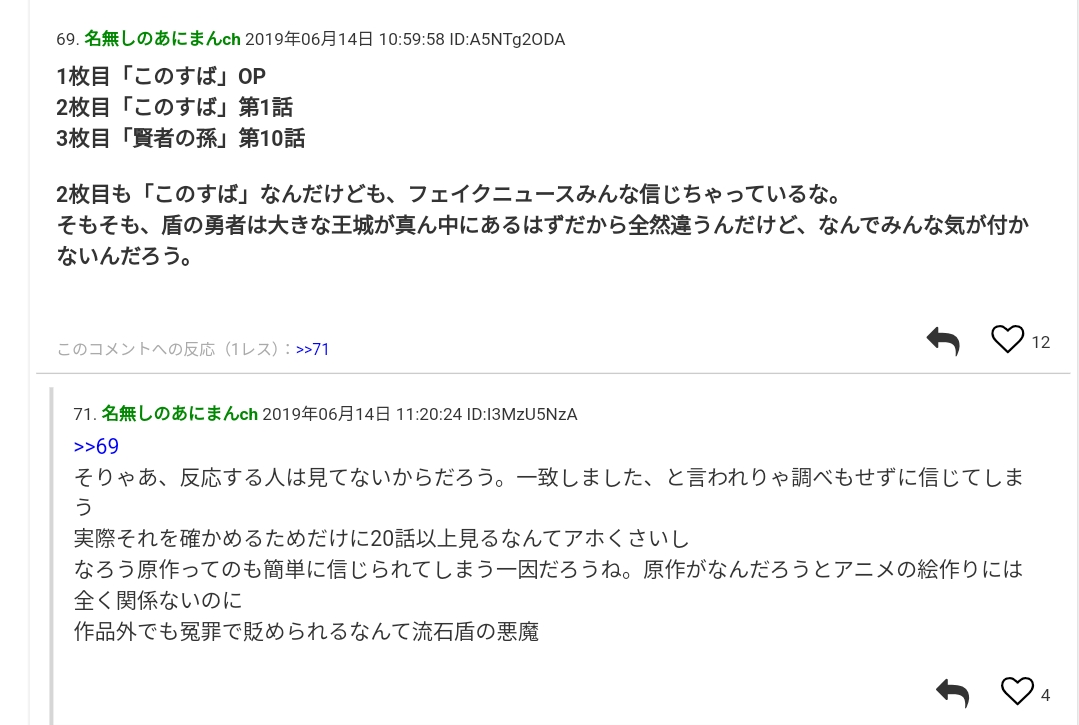Viewport: 1079px width, 725px height.
Task: Click comment 71's last line about 盾の悪魔
Action: pyautogui.click(x=306, y=632)
